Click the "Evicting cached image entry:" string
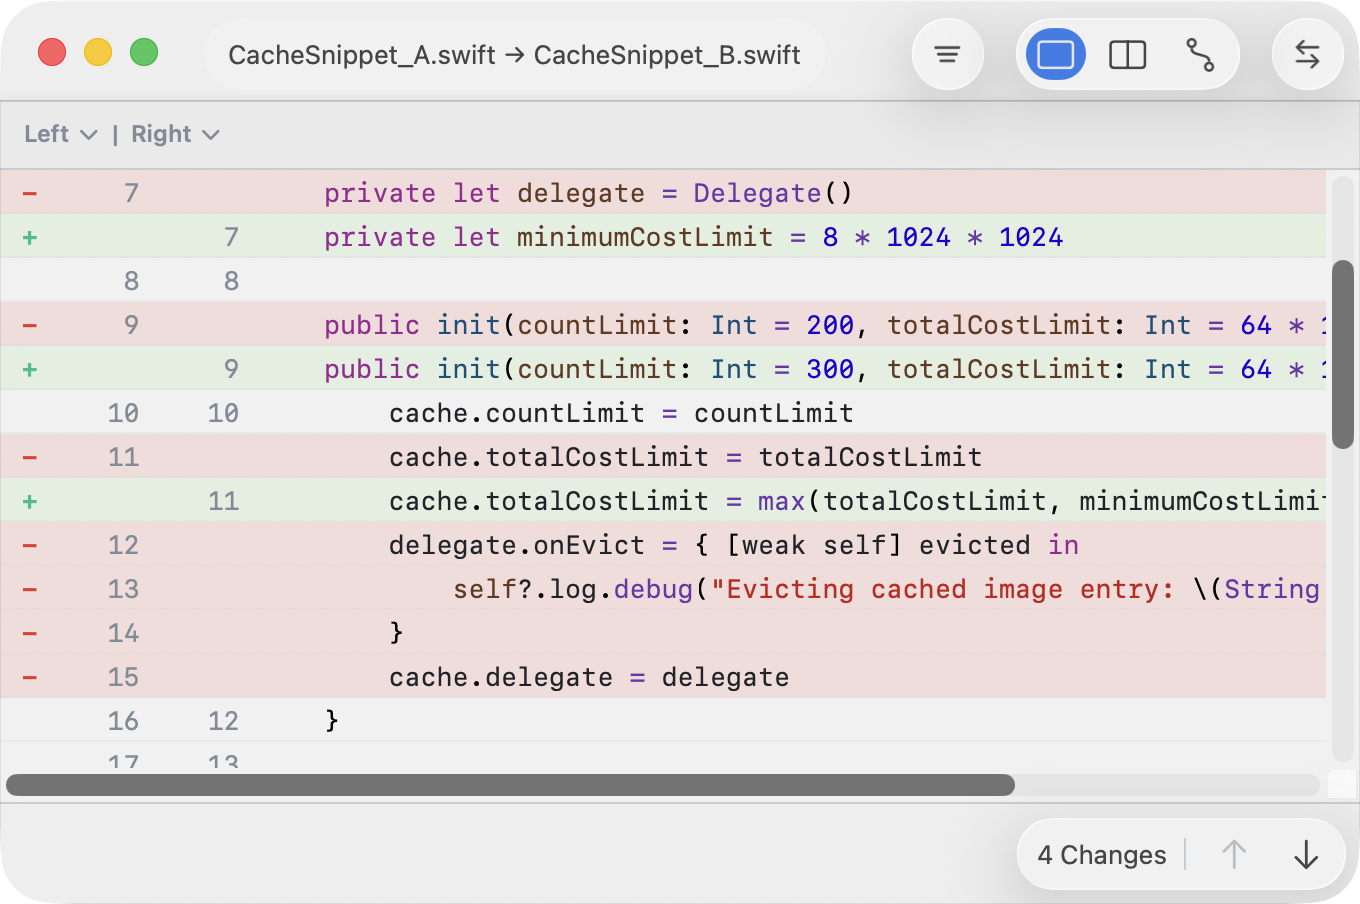 (942, 589)
